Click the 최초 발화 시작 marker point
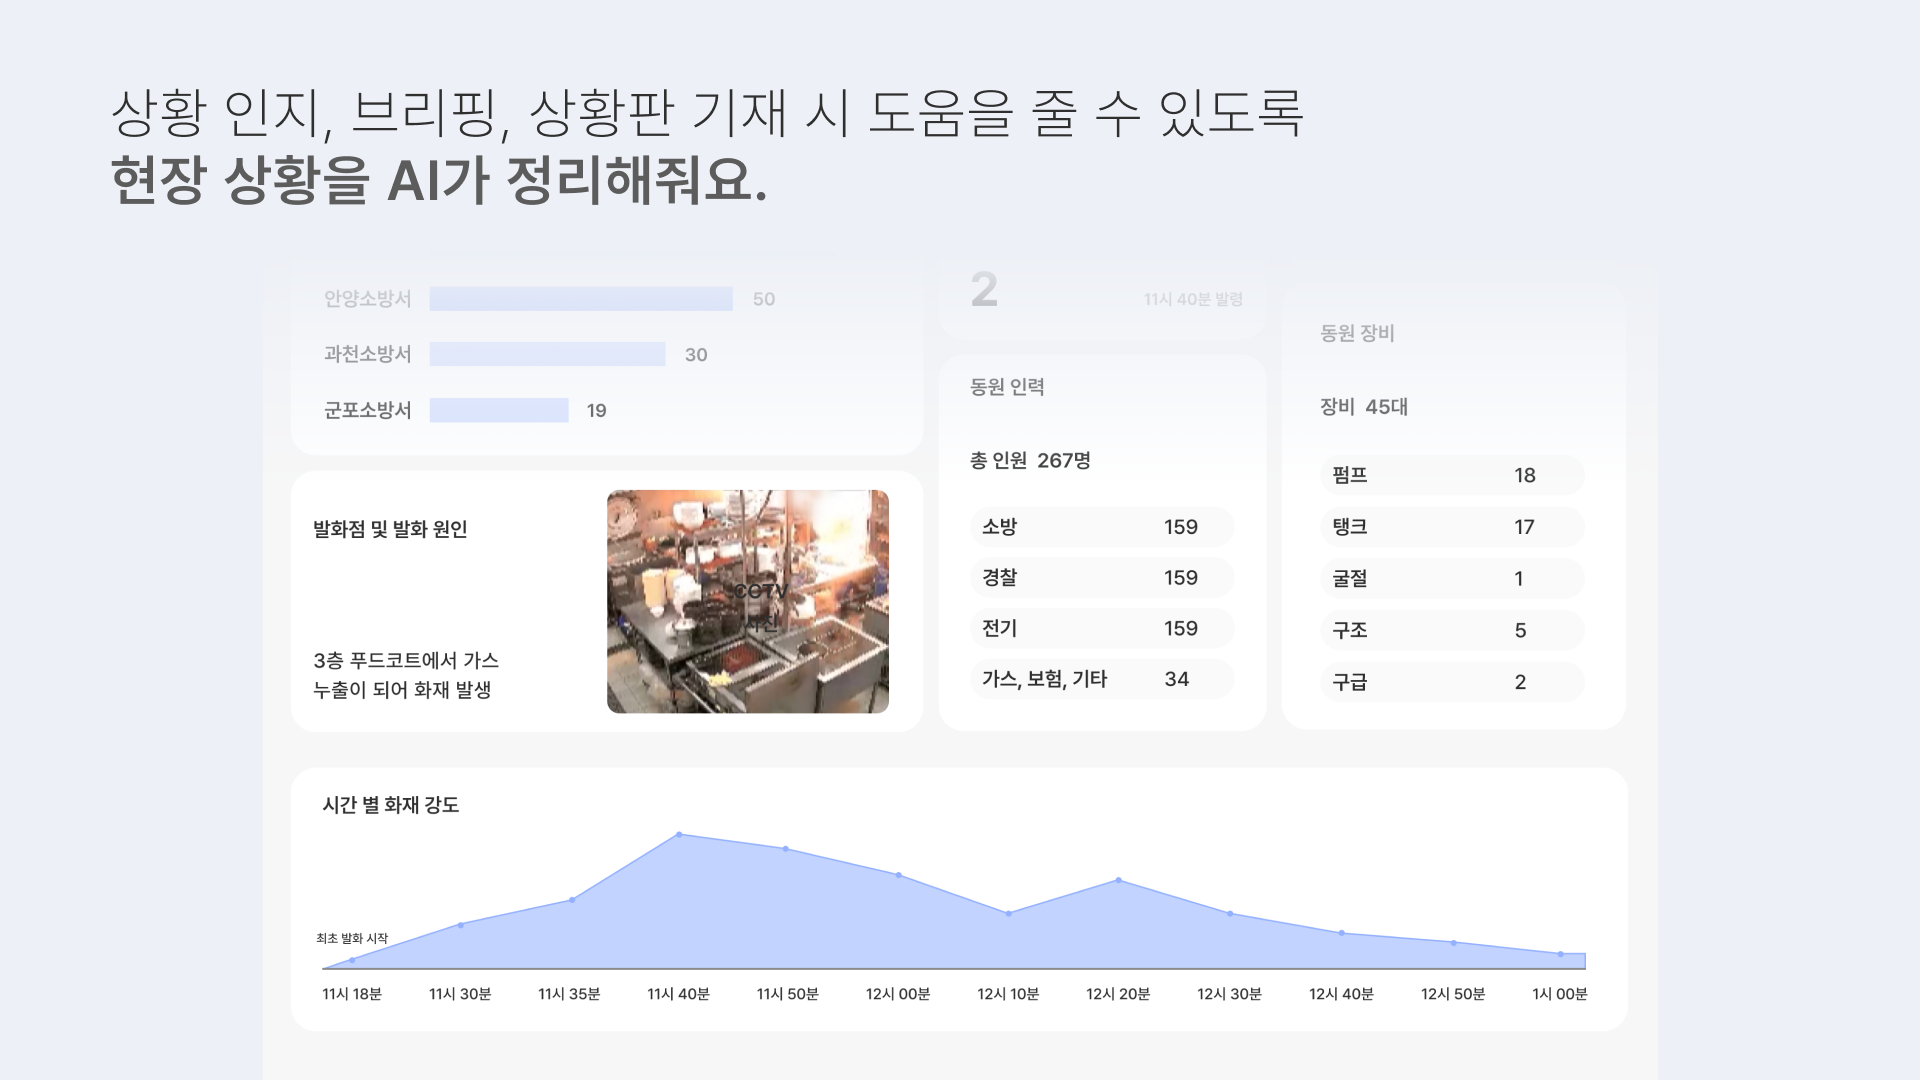This screenshot has width=1920, height=1080. [352, 960]
